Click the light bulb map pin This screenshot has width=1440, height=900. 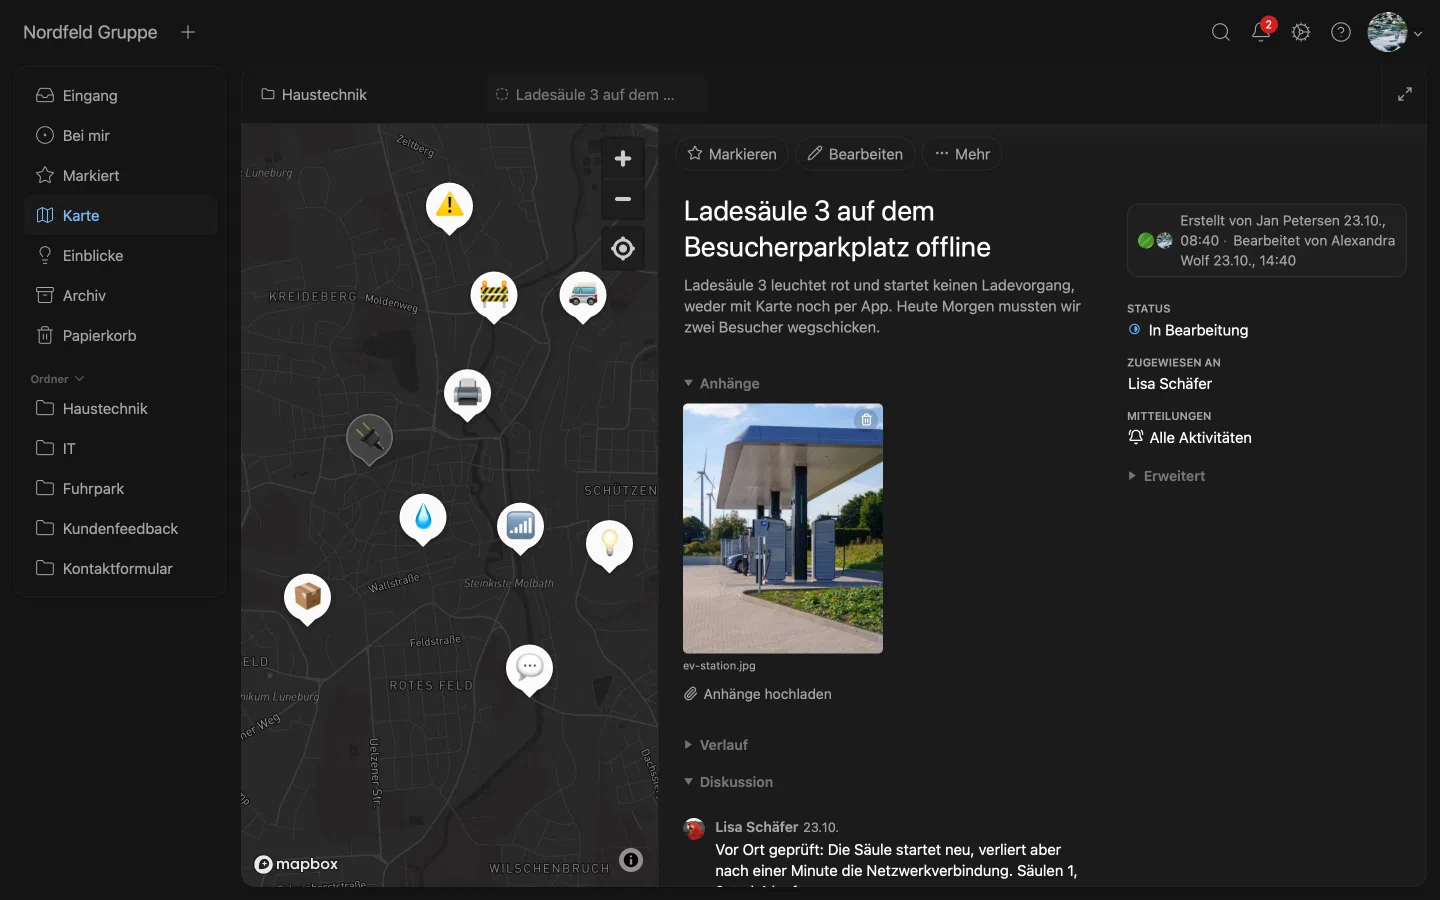point(609,544)
